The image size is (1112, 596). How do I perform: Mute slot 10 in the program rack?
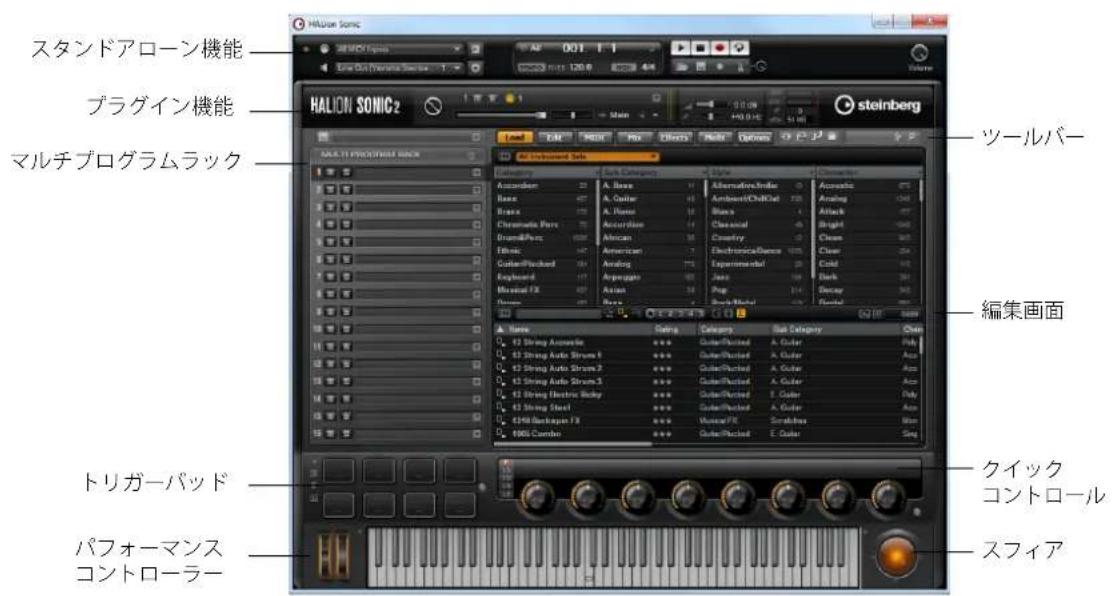tap(331, 329)
